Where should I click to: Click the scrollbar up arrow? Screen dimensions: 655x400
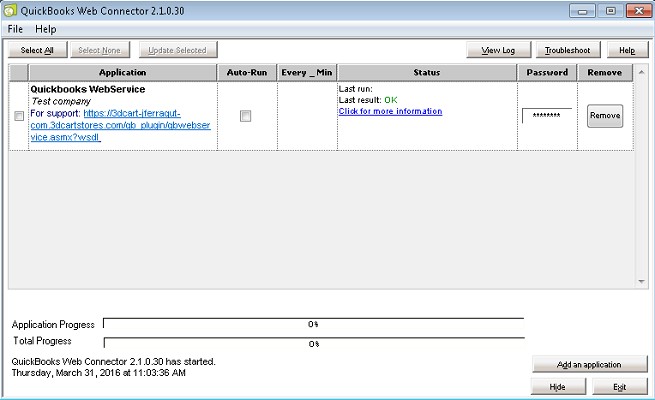641,72
